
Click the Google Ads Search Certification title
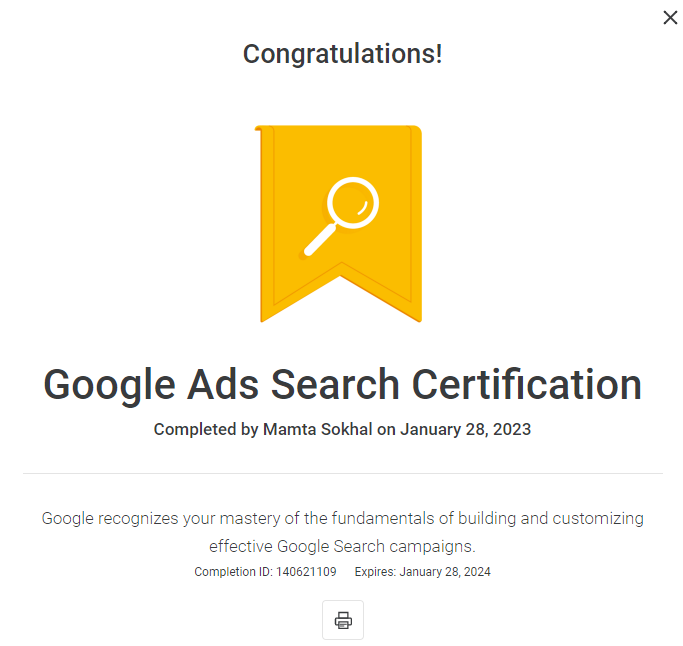point(342,384)
